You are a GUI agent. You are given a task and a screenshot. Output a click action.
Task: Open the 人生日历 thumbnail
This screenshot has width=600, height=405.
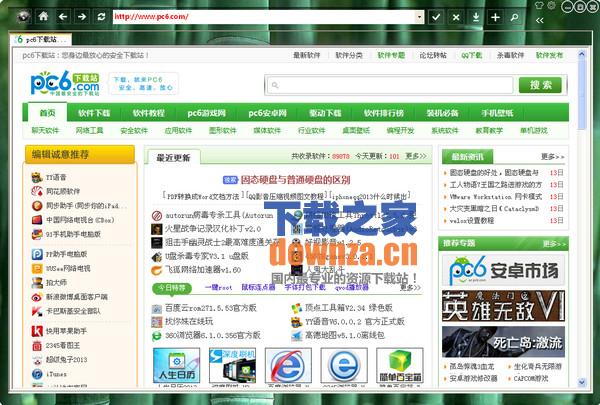[x=176, y=365]
